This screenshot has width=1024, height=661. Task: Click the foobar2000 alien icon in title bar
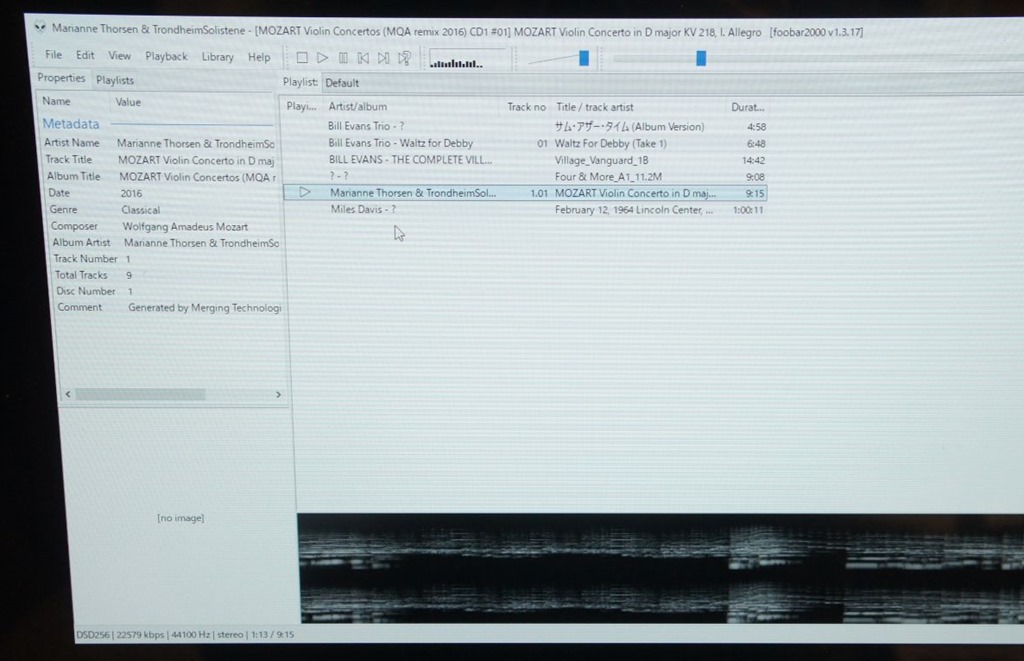(39, 29)
